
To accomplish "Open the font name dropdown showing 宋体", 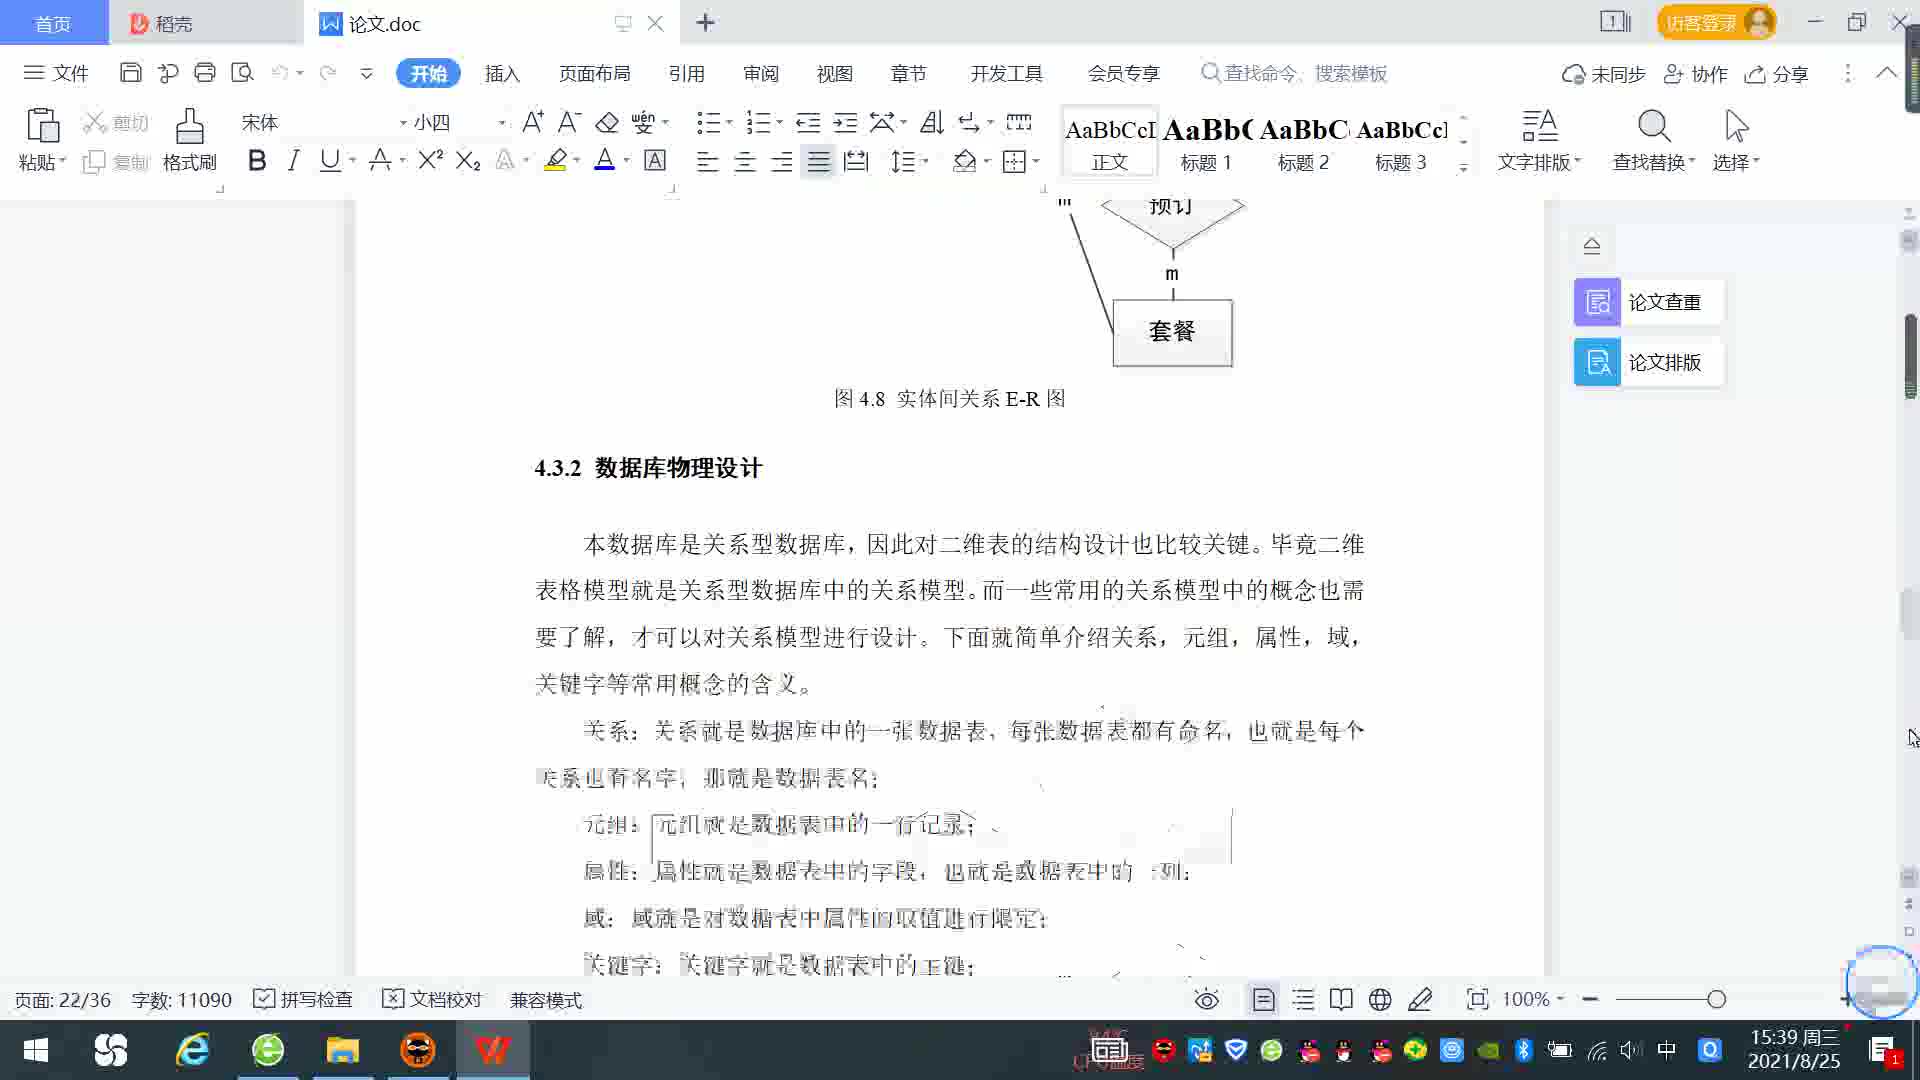I will point(403,122).
